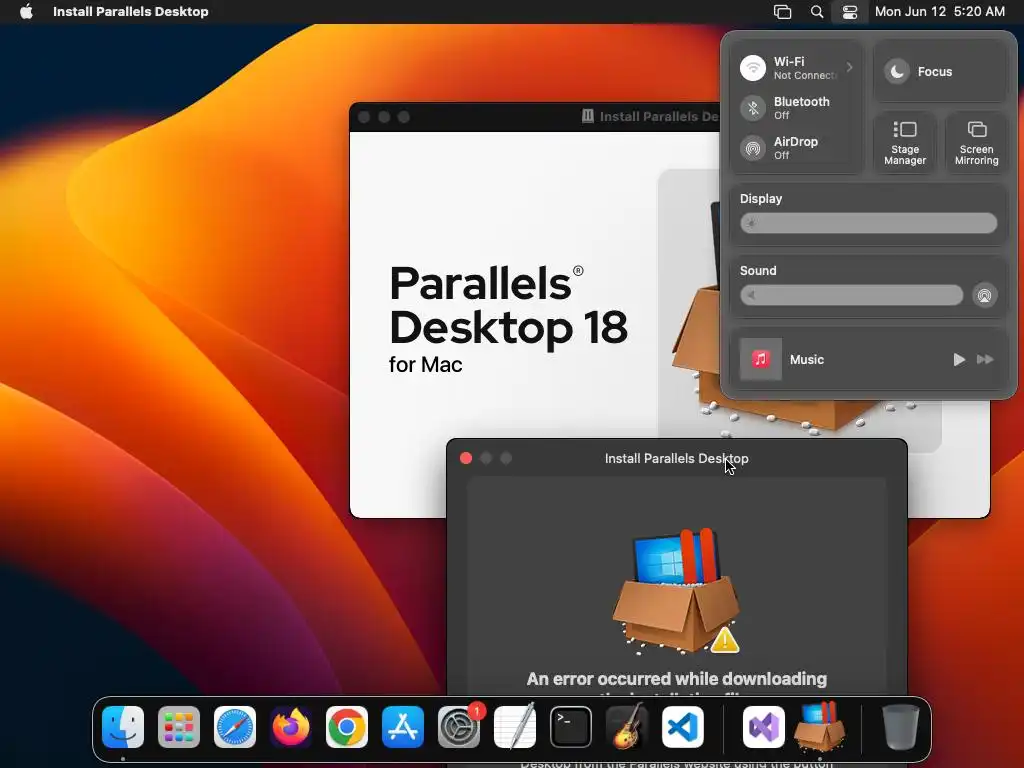Click the Stage Manager menu bar icon
The width and height of the screenshot is (1024, 768).
(782, 12)
